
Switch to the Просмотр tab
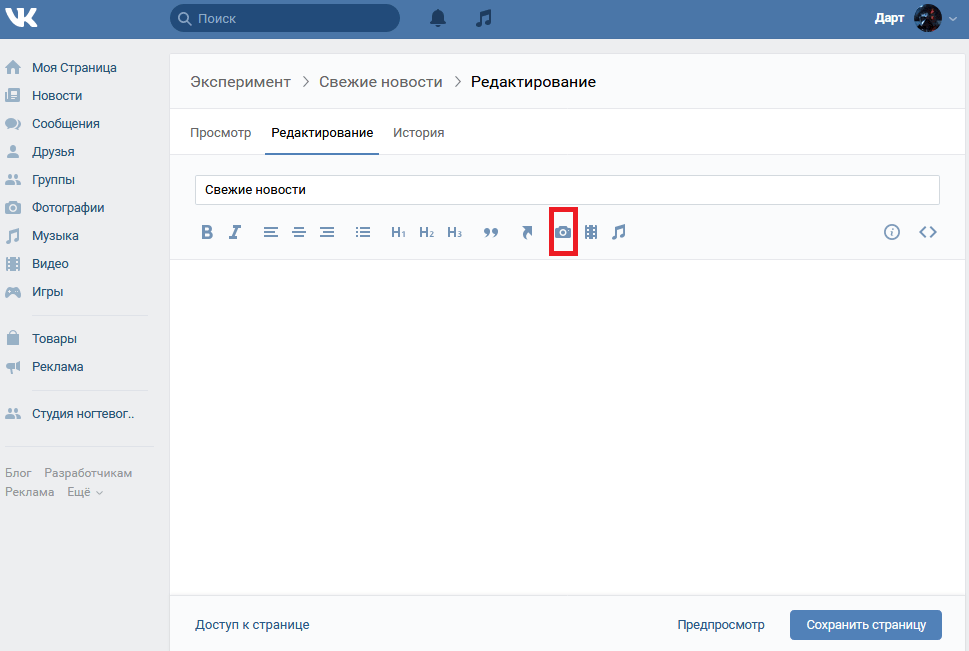point(220,133)
